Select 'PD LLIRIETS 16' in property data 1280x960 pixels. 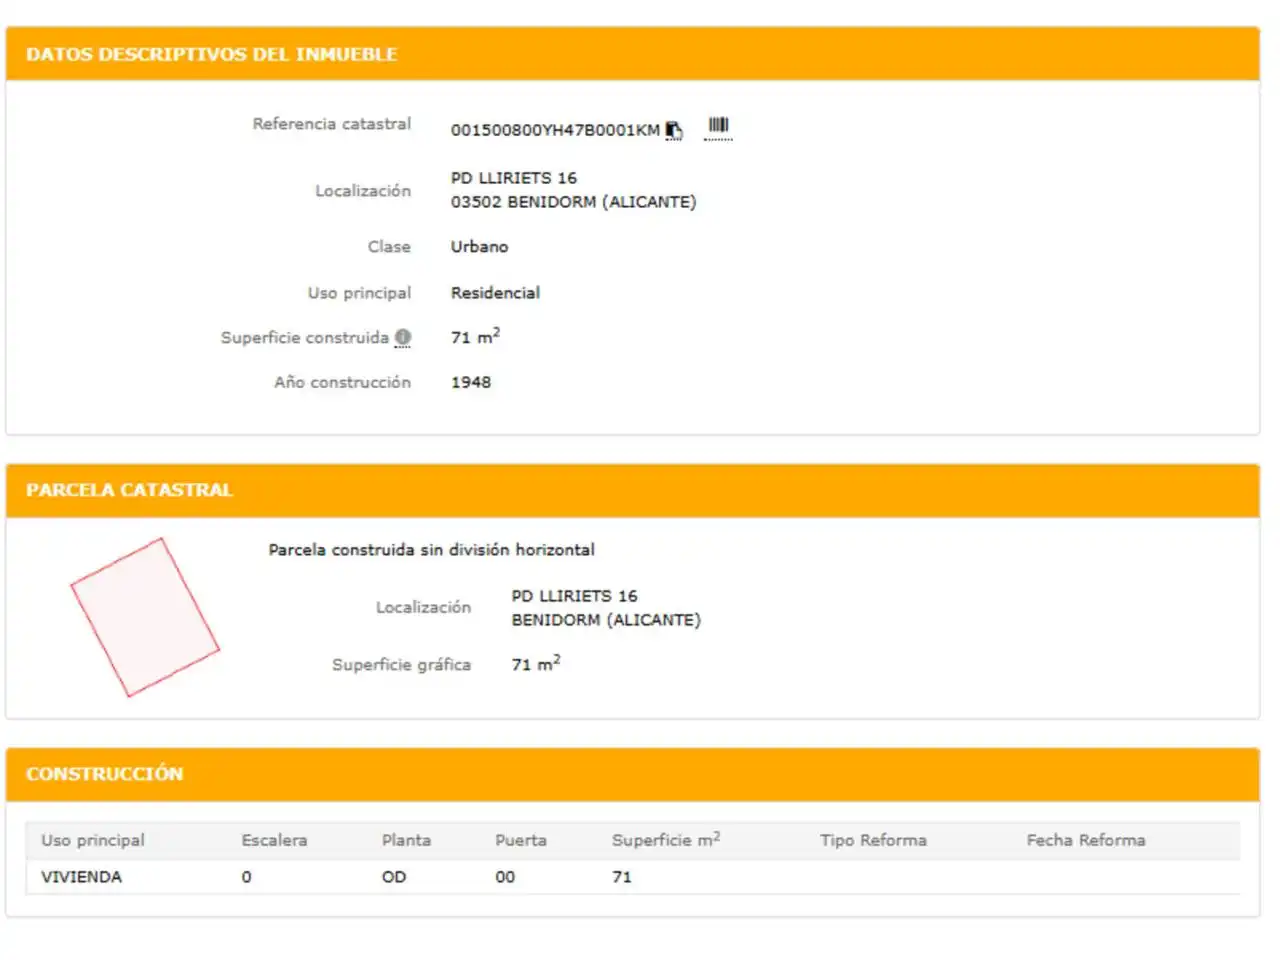tap(513, 178)
